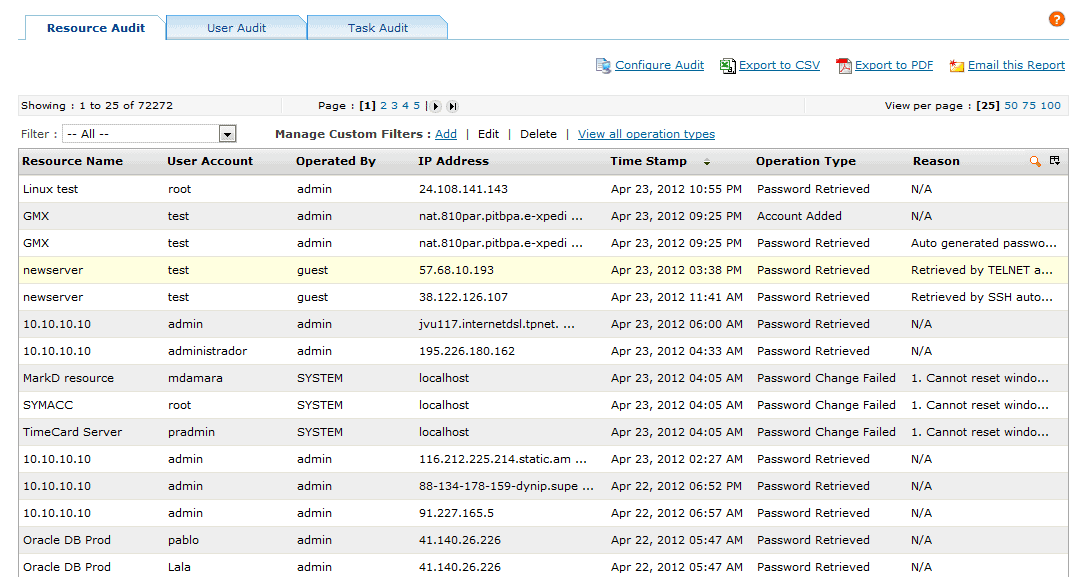Sort by the Time Stamp sort arrows

[707, 162]
